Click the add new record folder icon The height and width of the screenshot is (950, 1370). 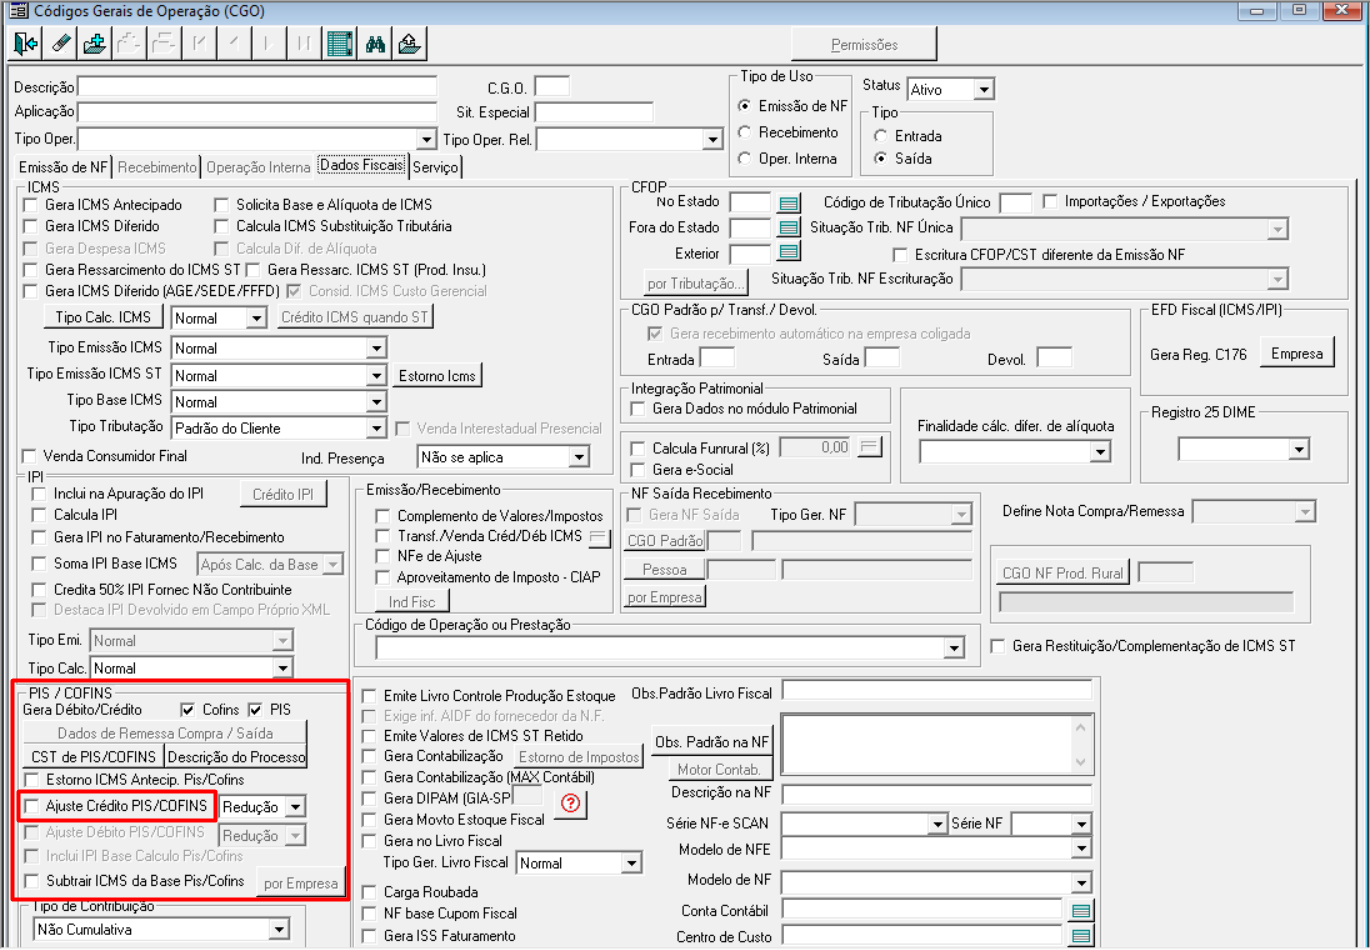[95, 44]
